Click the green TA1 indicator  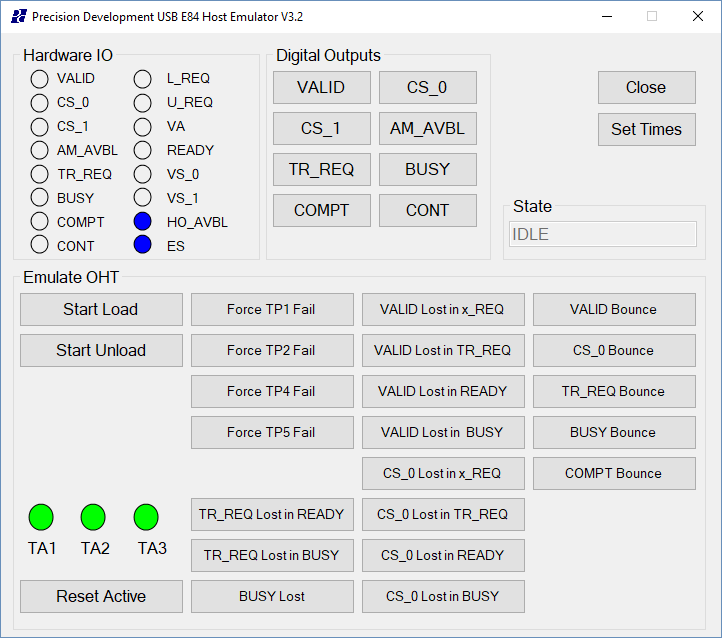[x=41, y=517]
